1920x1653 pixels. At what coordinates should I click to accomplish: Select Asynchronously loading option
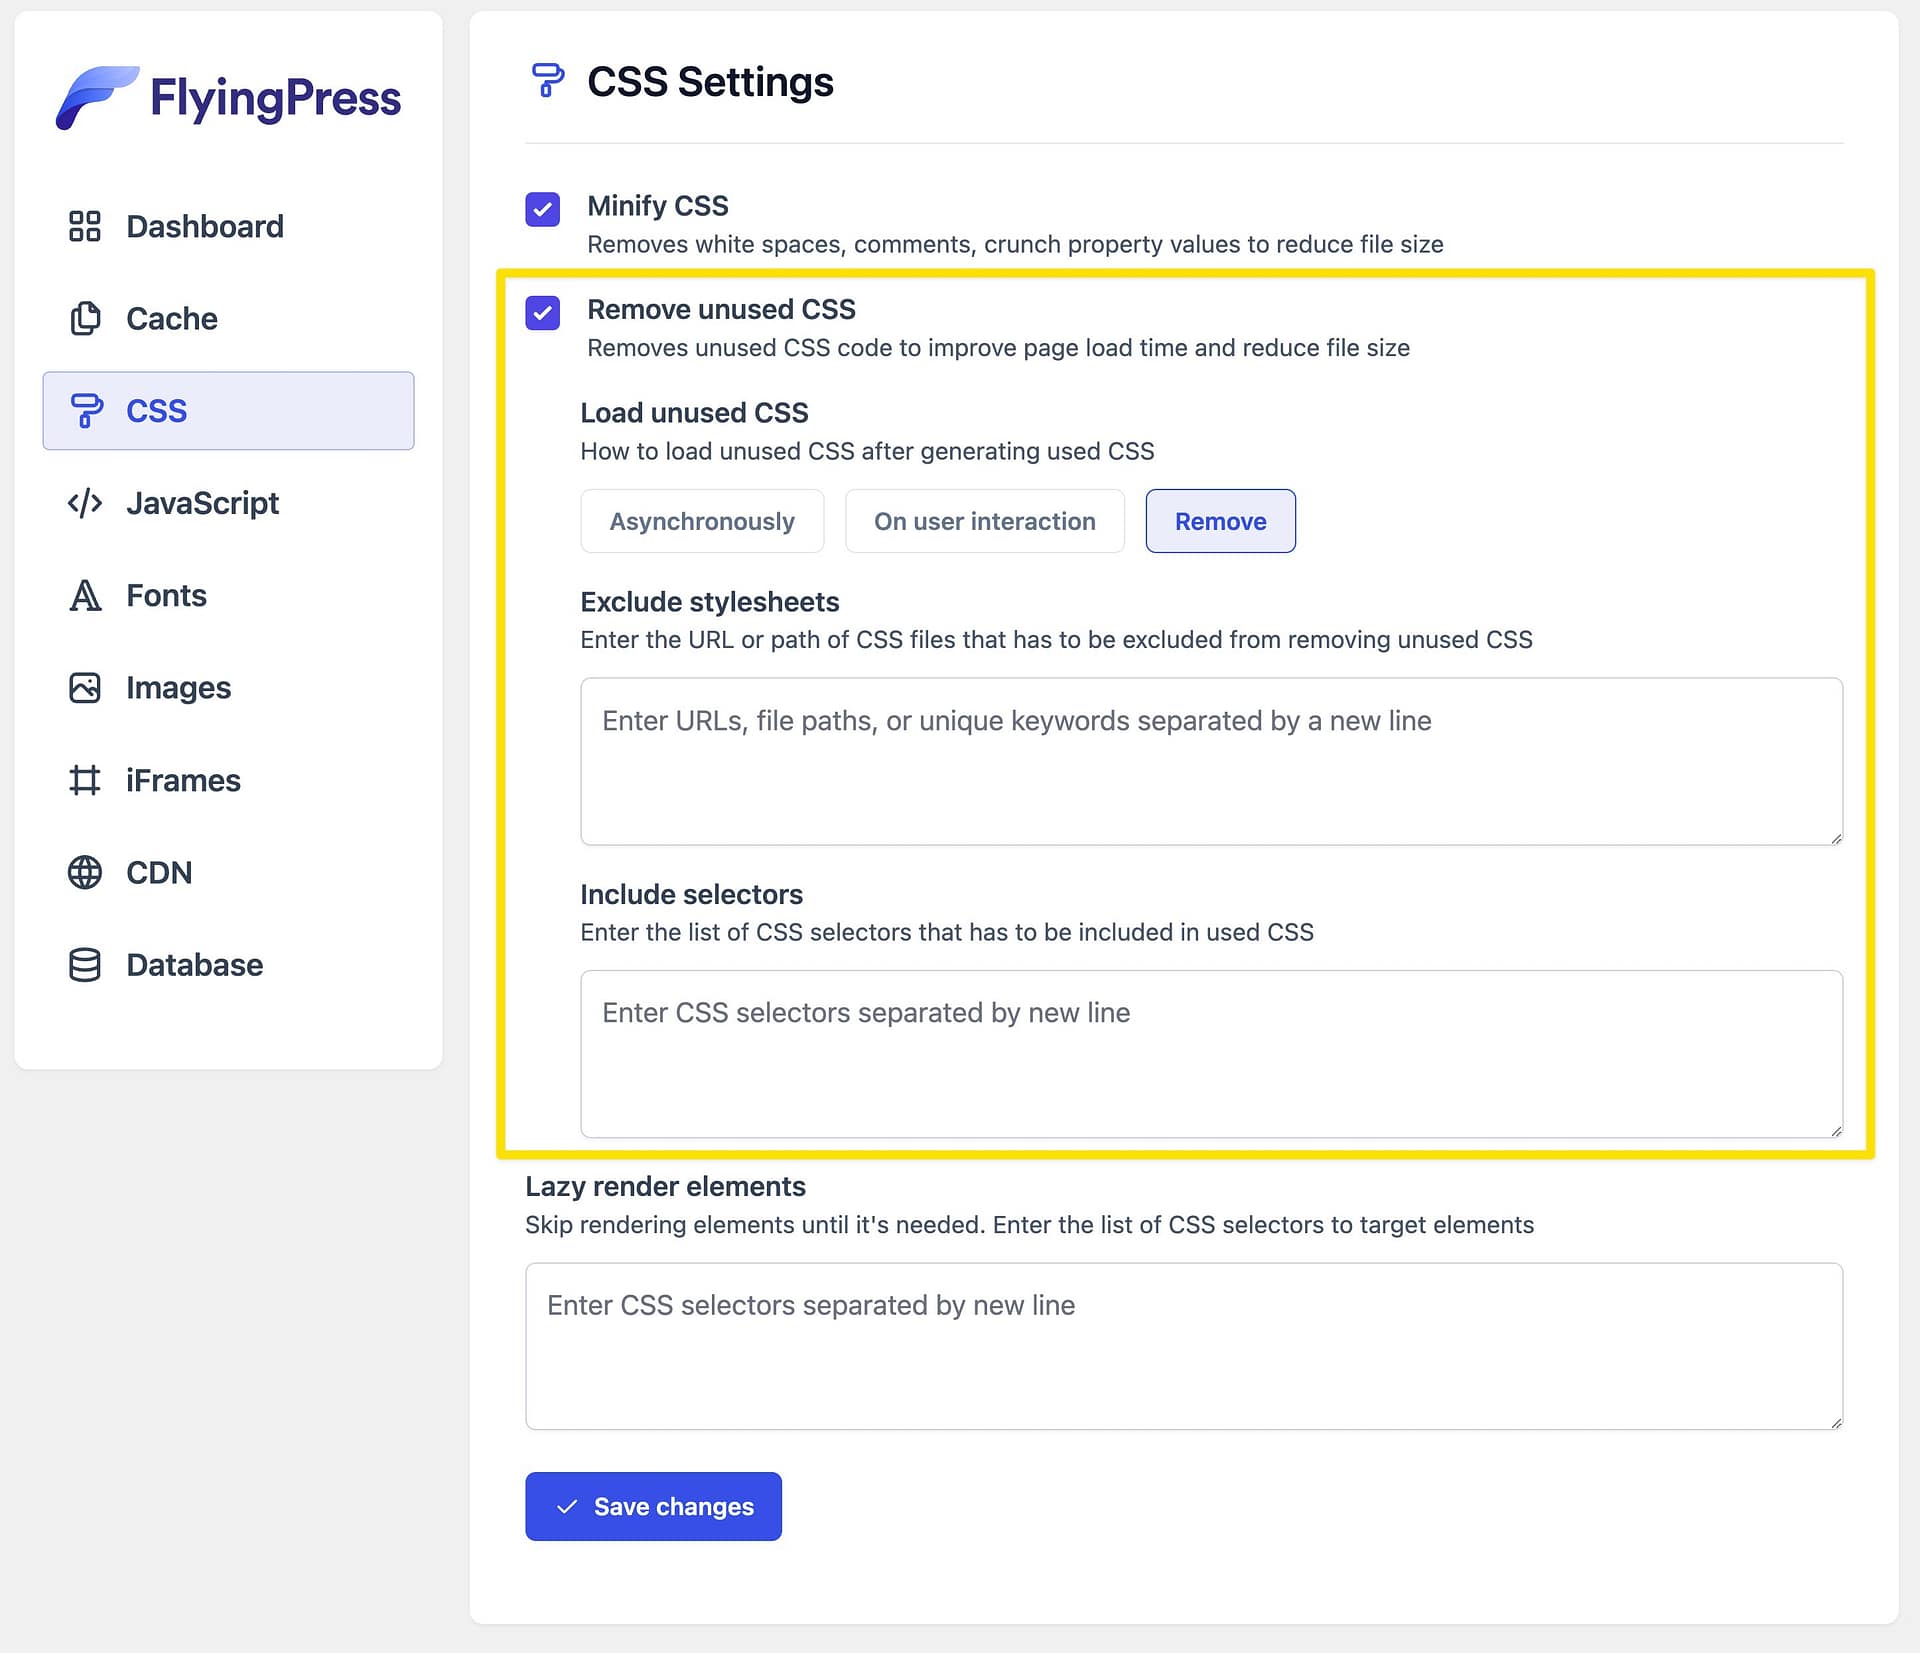(x=702, y=521)
